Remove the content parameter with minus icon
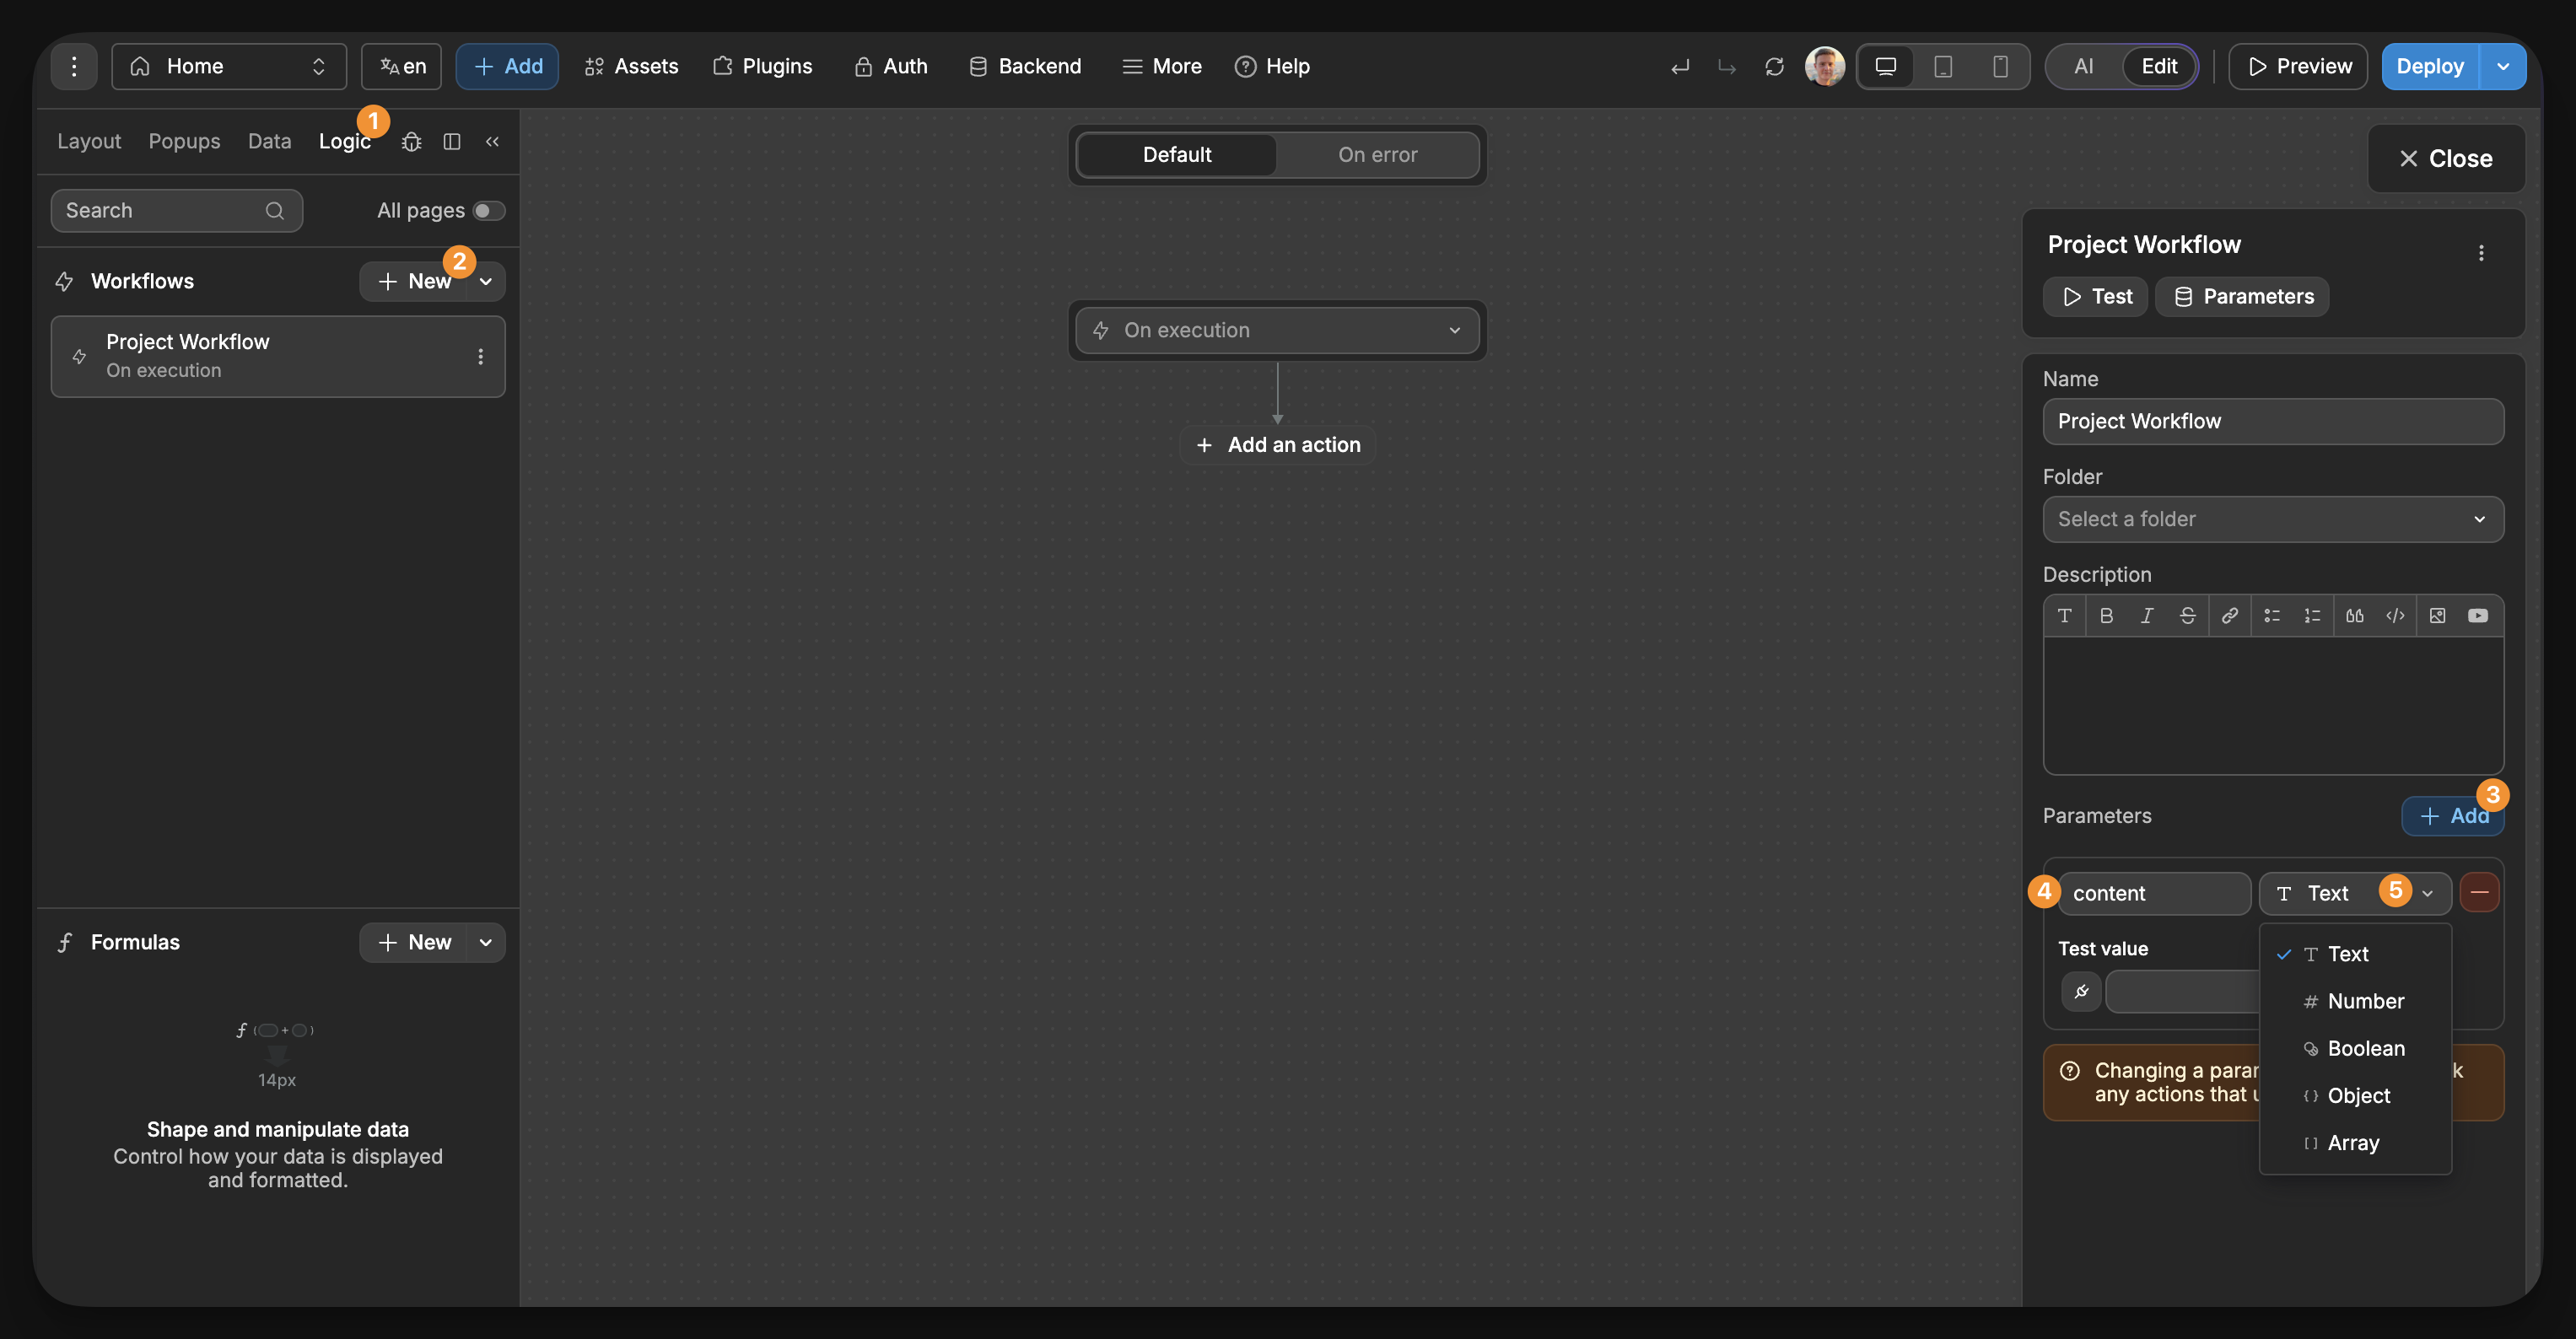Image resolution: width=2576 pixels, height=1339 pixels. [x=2479, y=893]
